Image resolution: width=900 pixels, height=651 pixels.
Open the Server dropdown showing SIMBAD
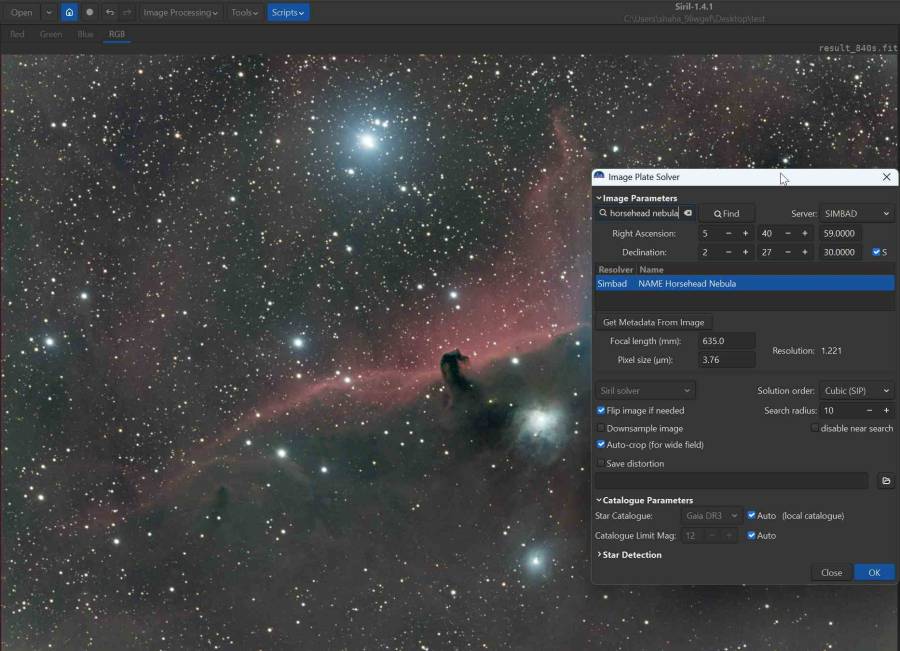(x=858, y=213)
